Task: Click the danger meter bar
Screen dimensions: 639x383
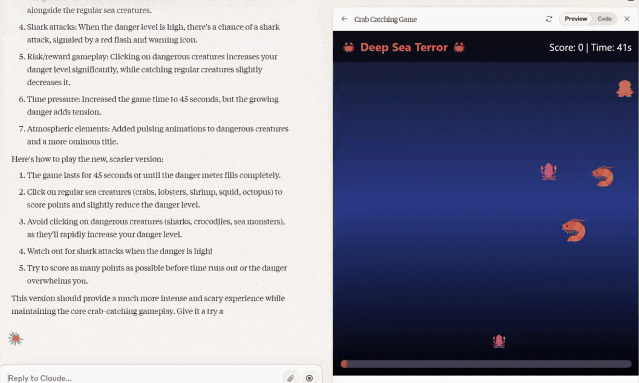Action: coord(486,364)
